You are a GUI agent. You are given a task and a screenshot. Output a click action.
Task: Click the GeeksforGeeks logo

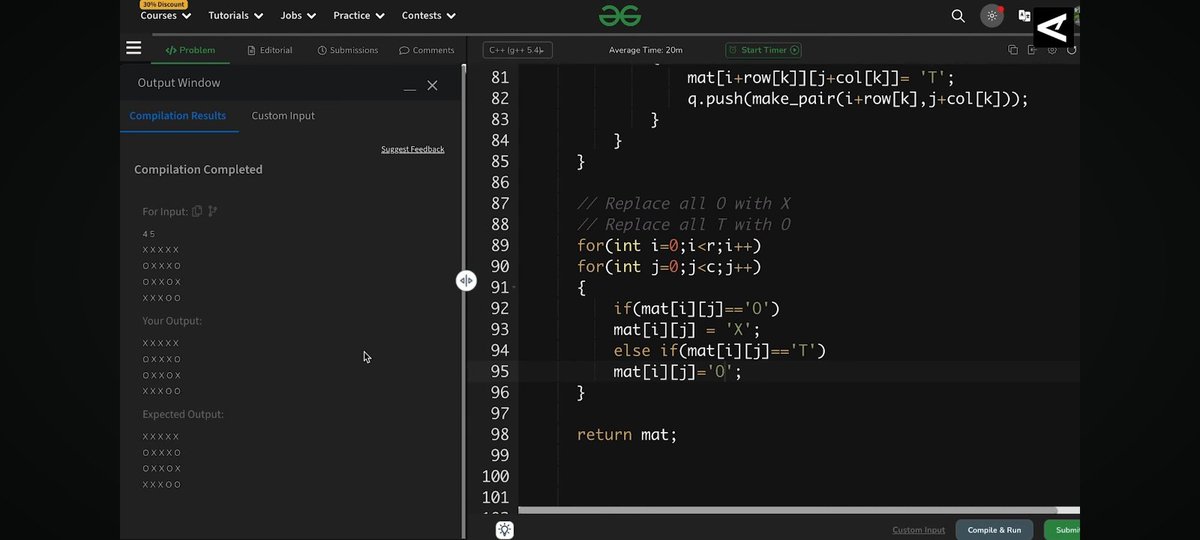click(x=619, y=15)
